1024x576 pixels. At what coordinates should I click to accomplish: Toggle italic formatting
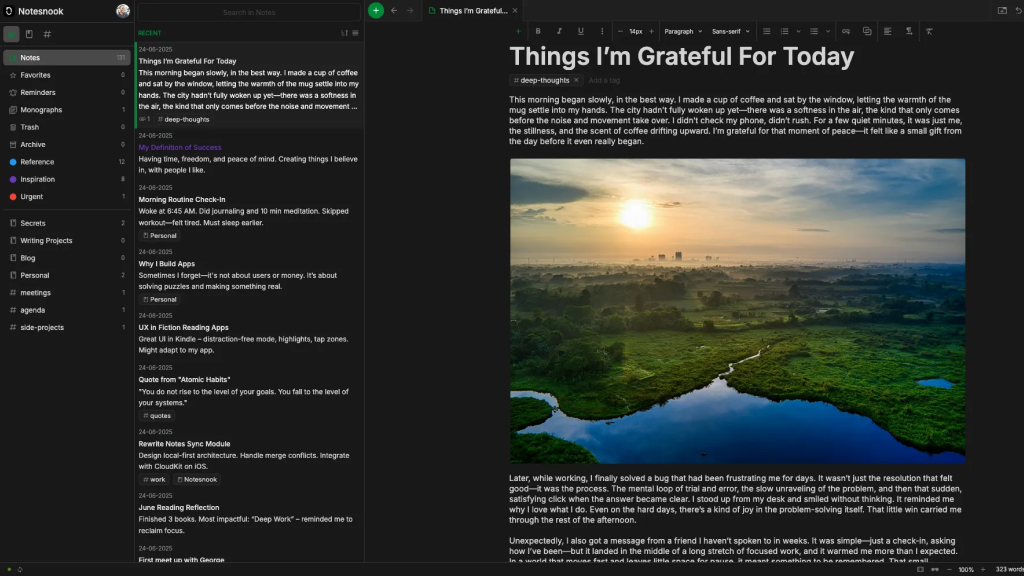pos(559,31)
